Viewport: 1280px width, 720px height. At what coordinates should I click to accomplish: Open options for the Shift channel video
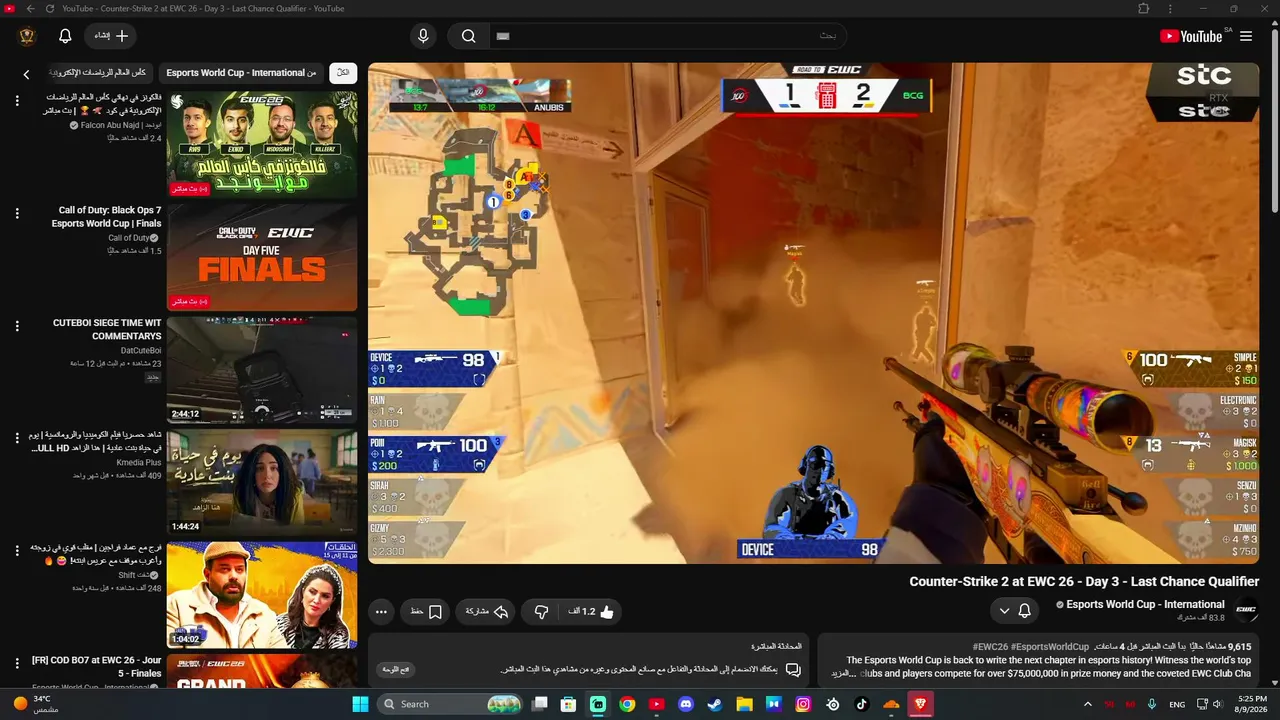coord(17,551)
